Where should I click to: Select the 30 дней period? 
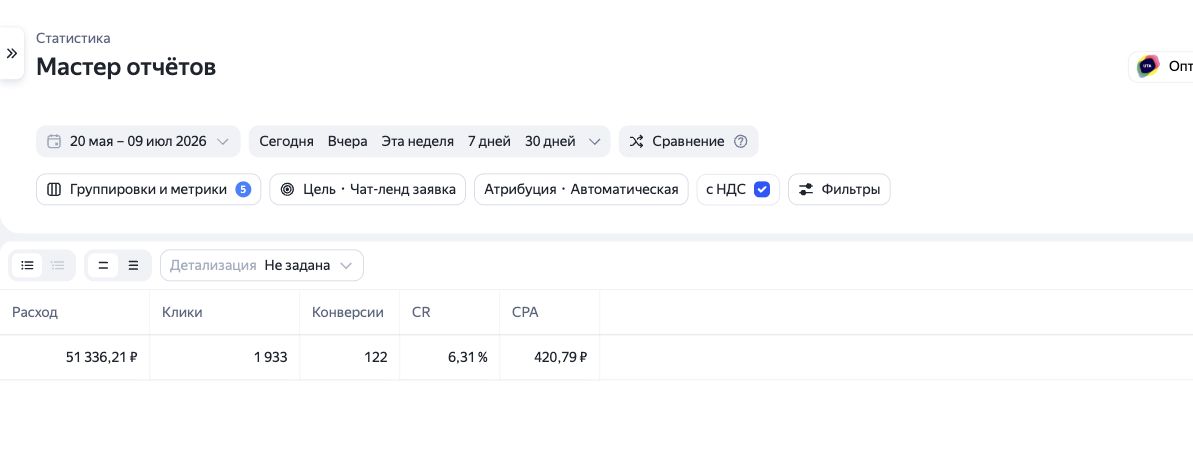coord(550,142)
